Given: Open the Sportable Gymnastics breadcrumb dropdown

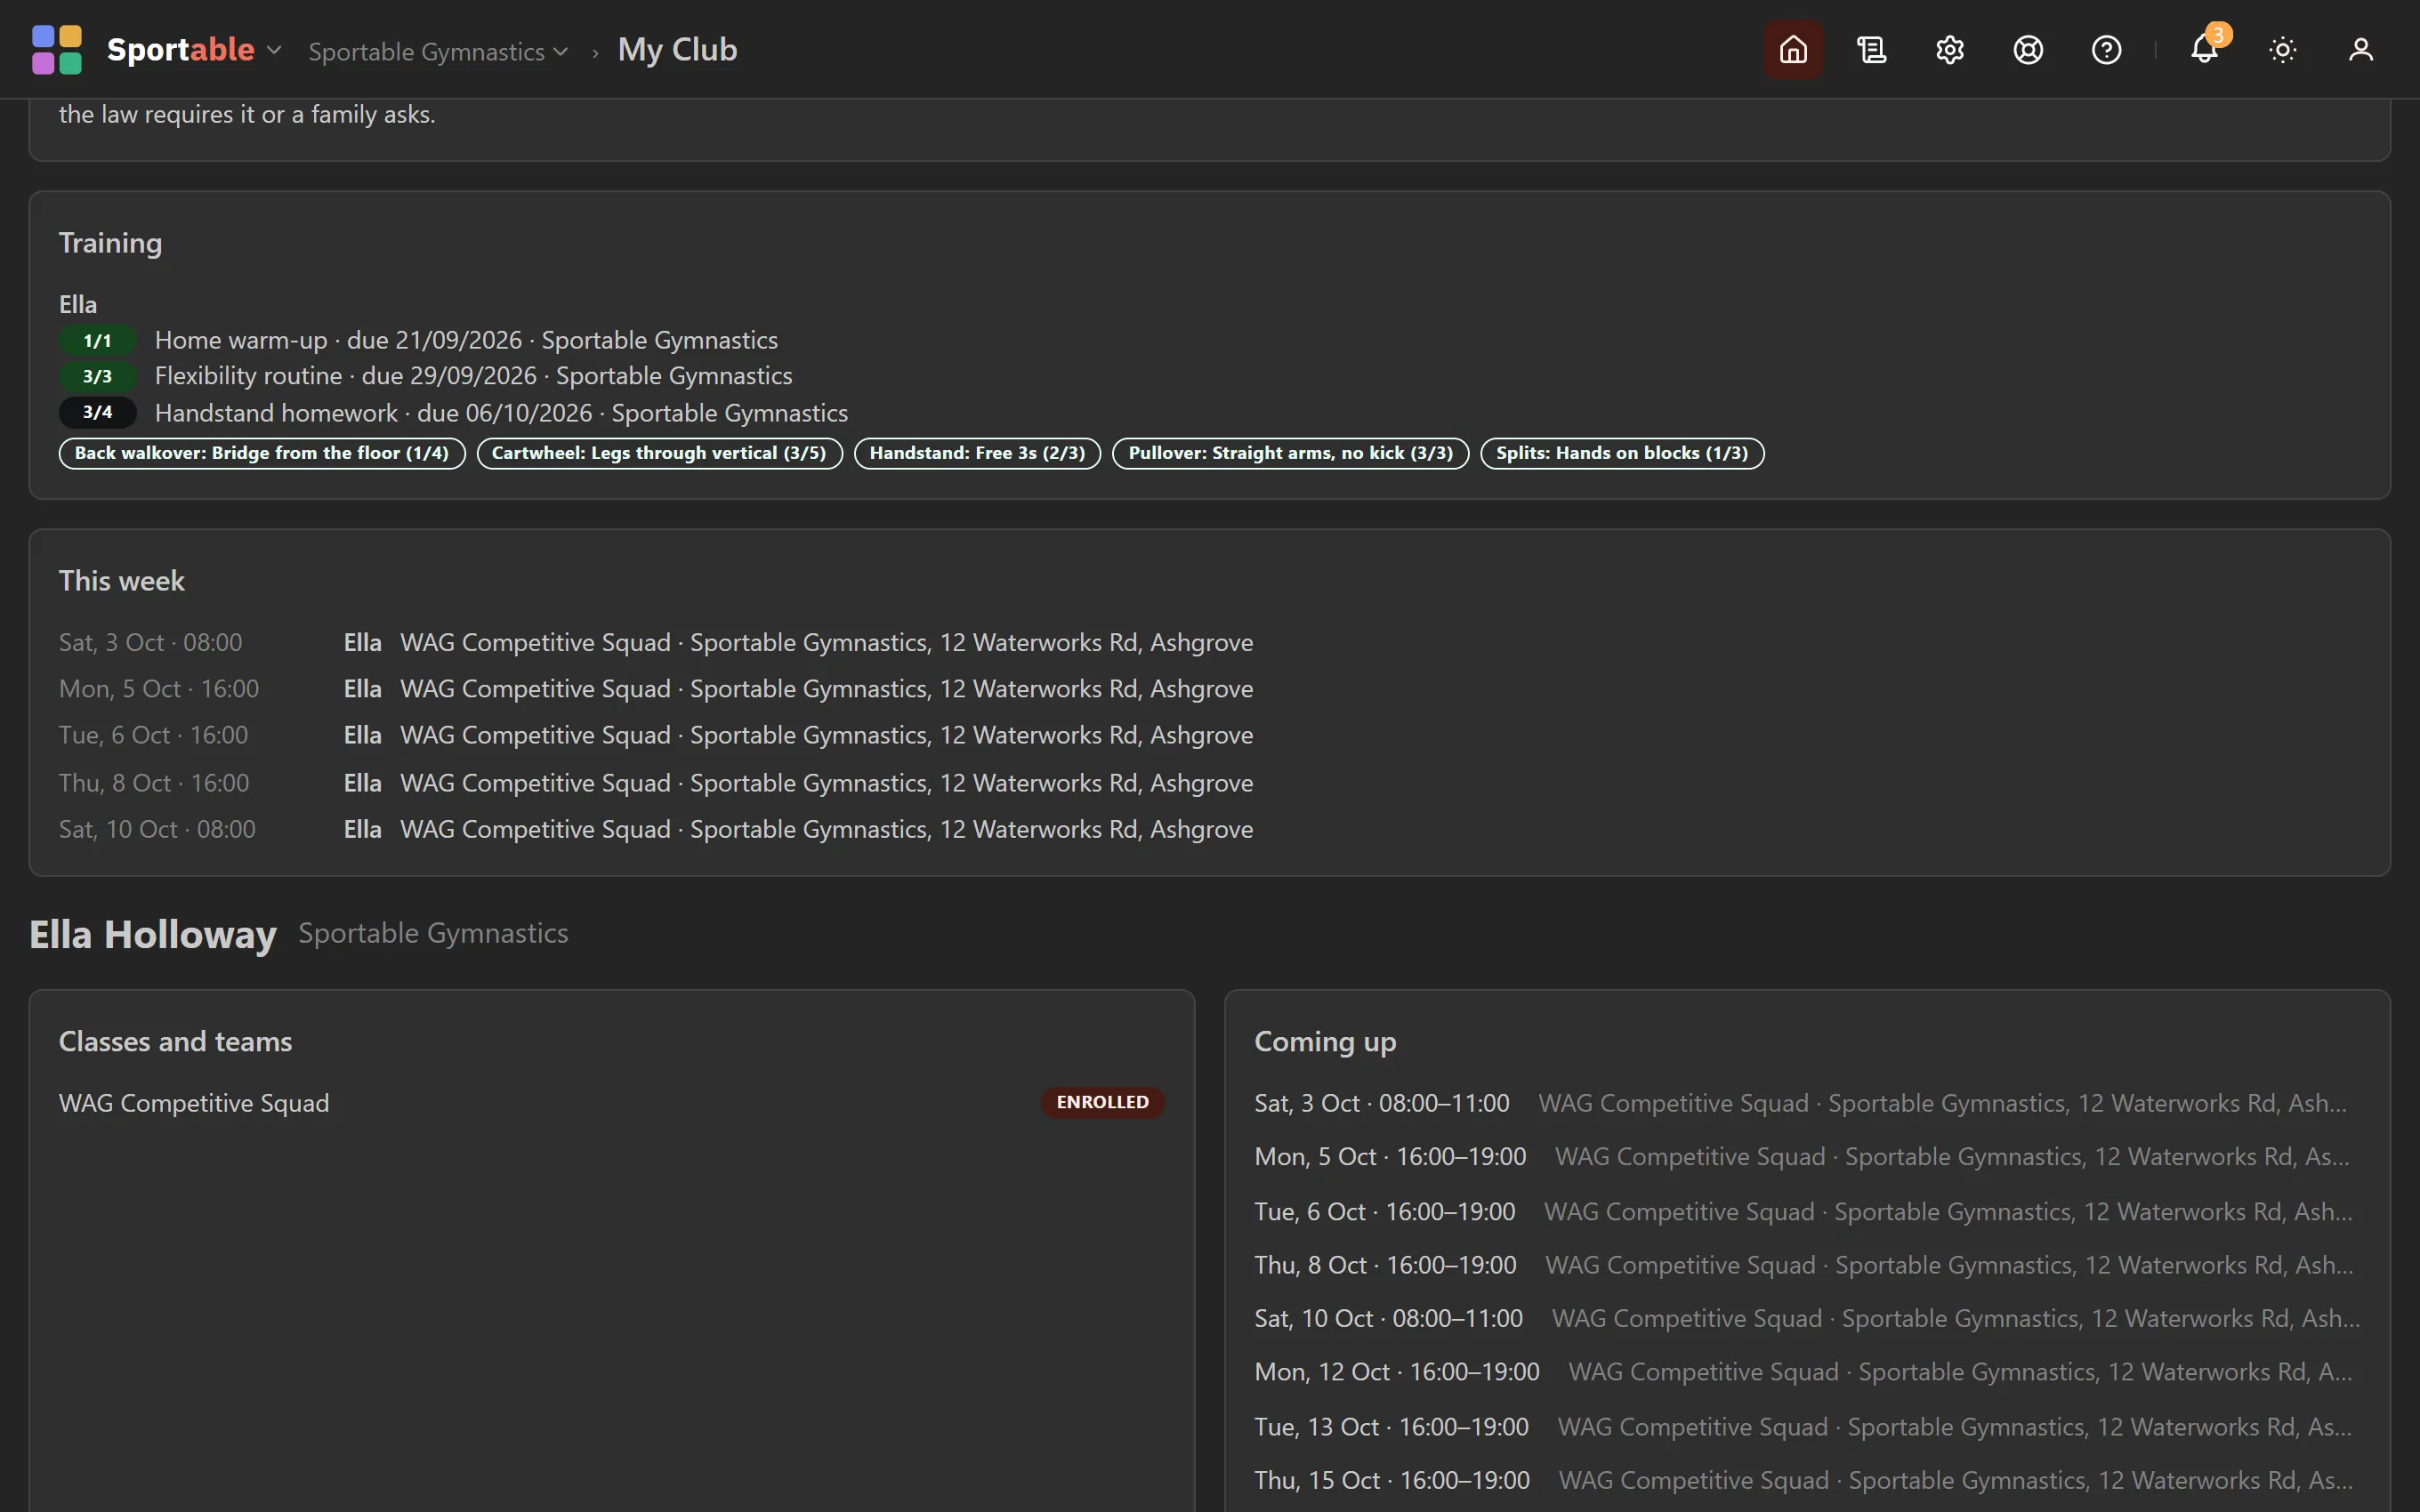Looking at the screenshot, I should (x=438, y=51).
